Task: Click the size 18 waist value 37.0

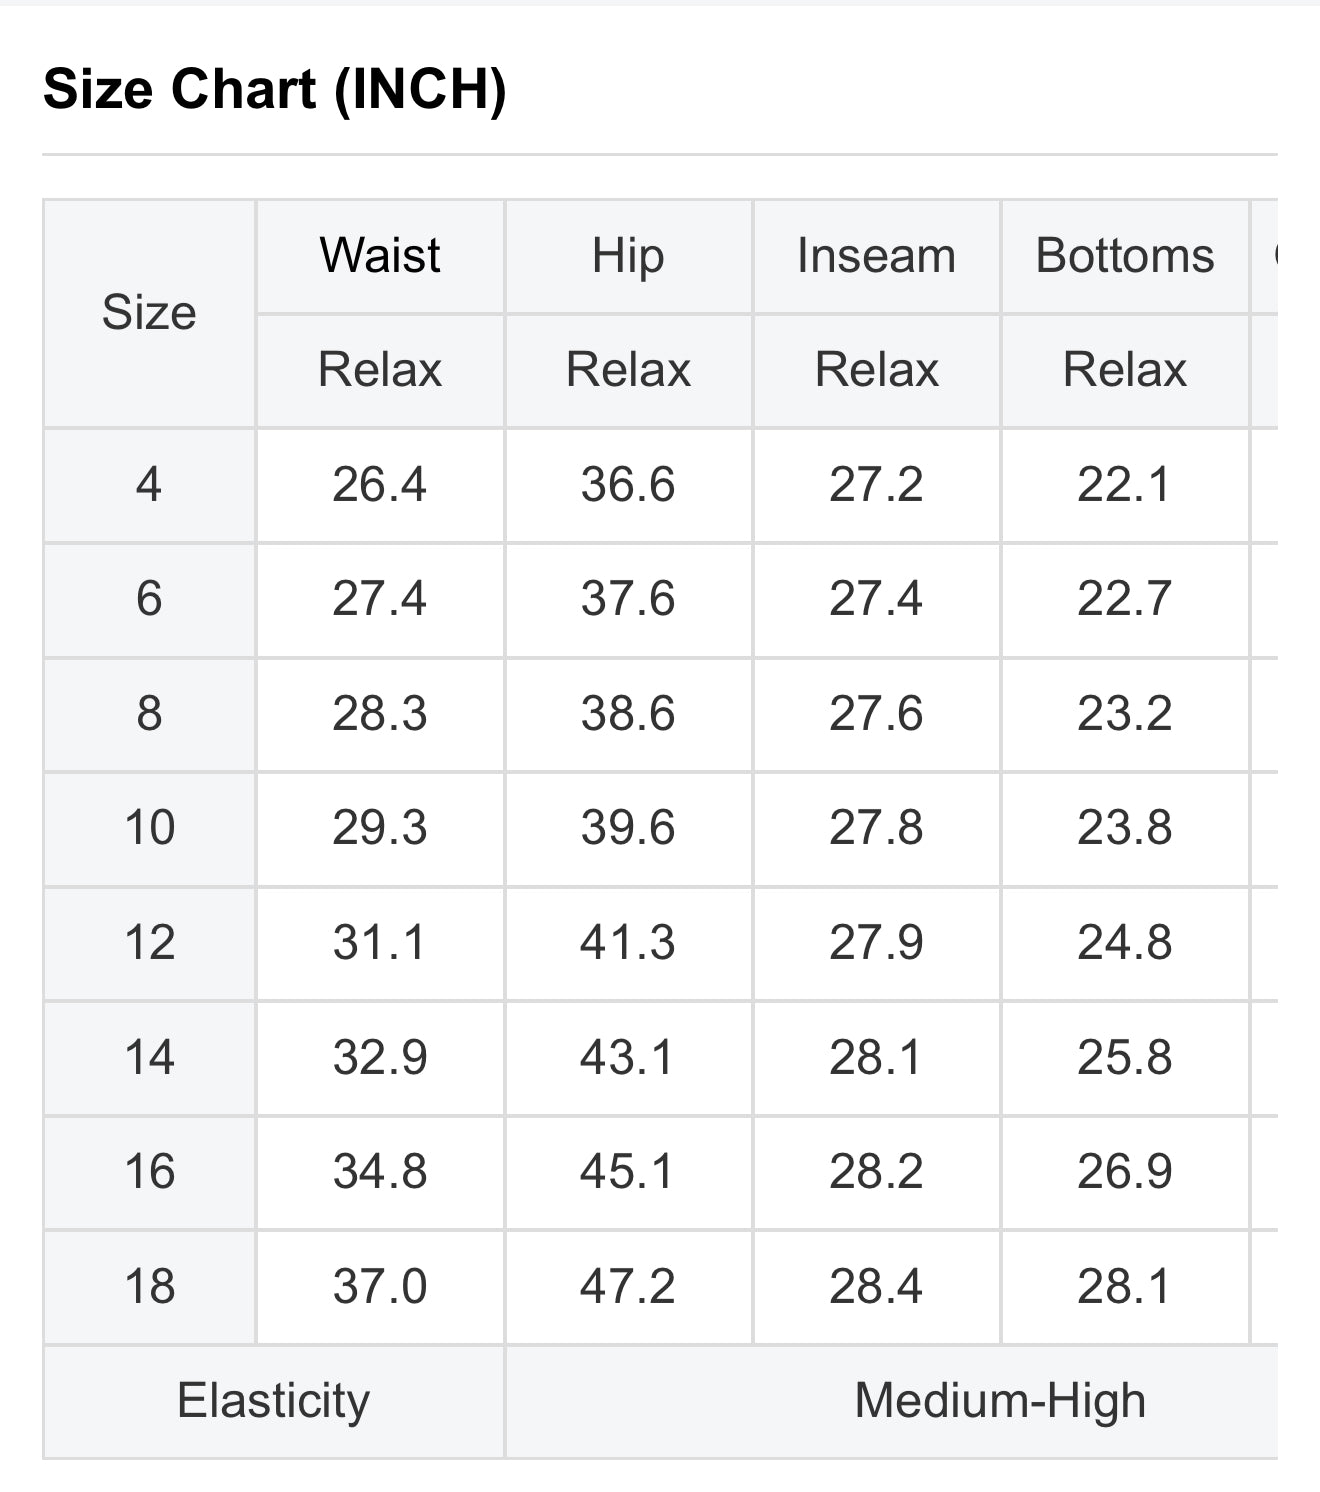Action: pyautogui.click(x=380, y=1286)
